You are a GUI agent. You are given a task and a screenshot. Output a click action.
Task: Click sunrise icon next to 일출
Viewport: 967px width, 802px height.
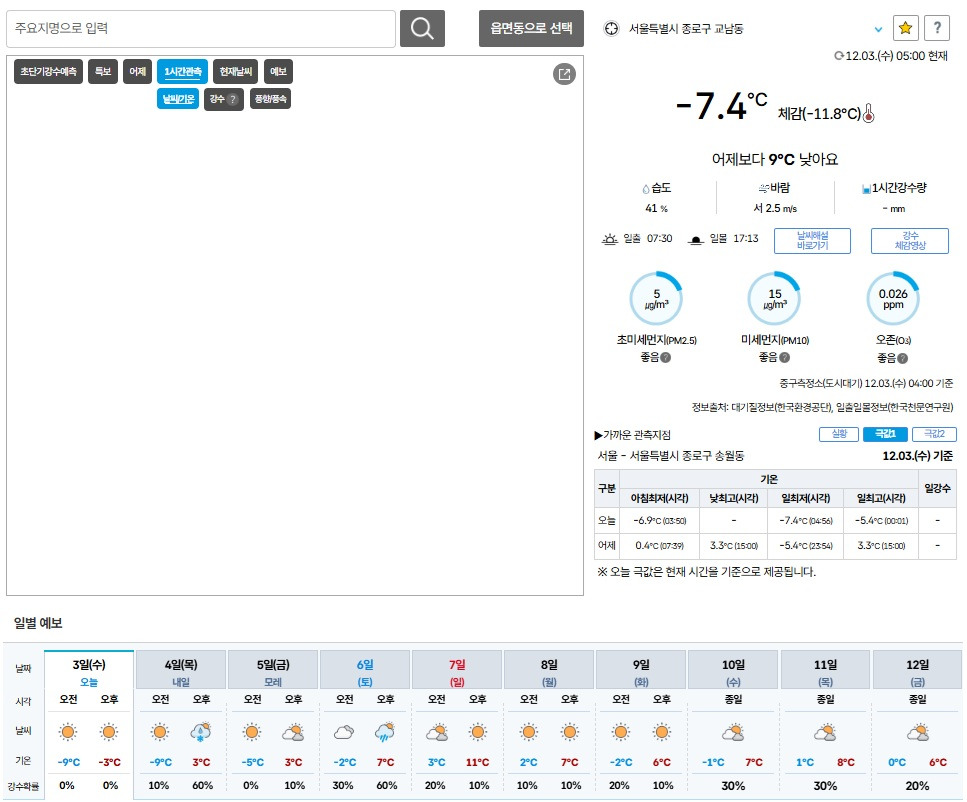[x=610, y=239]
